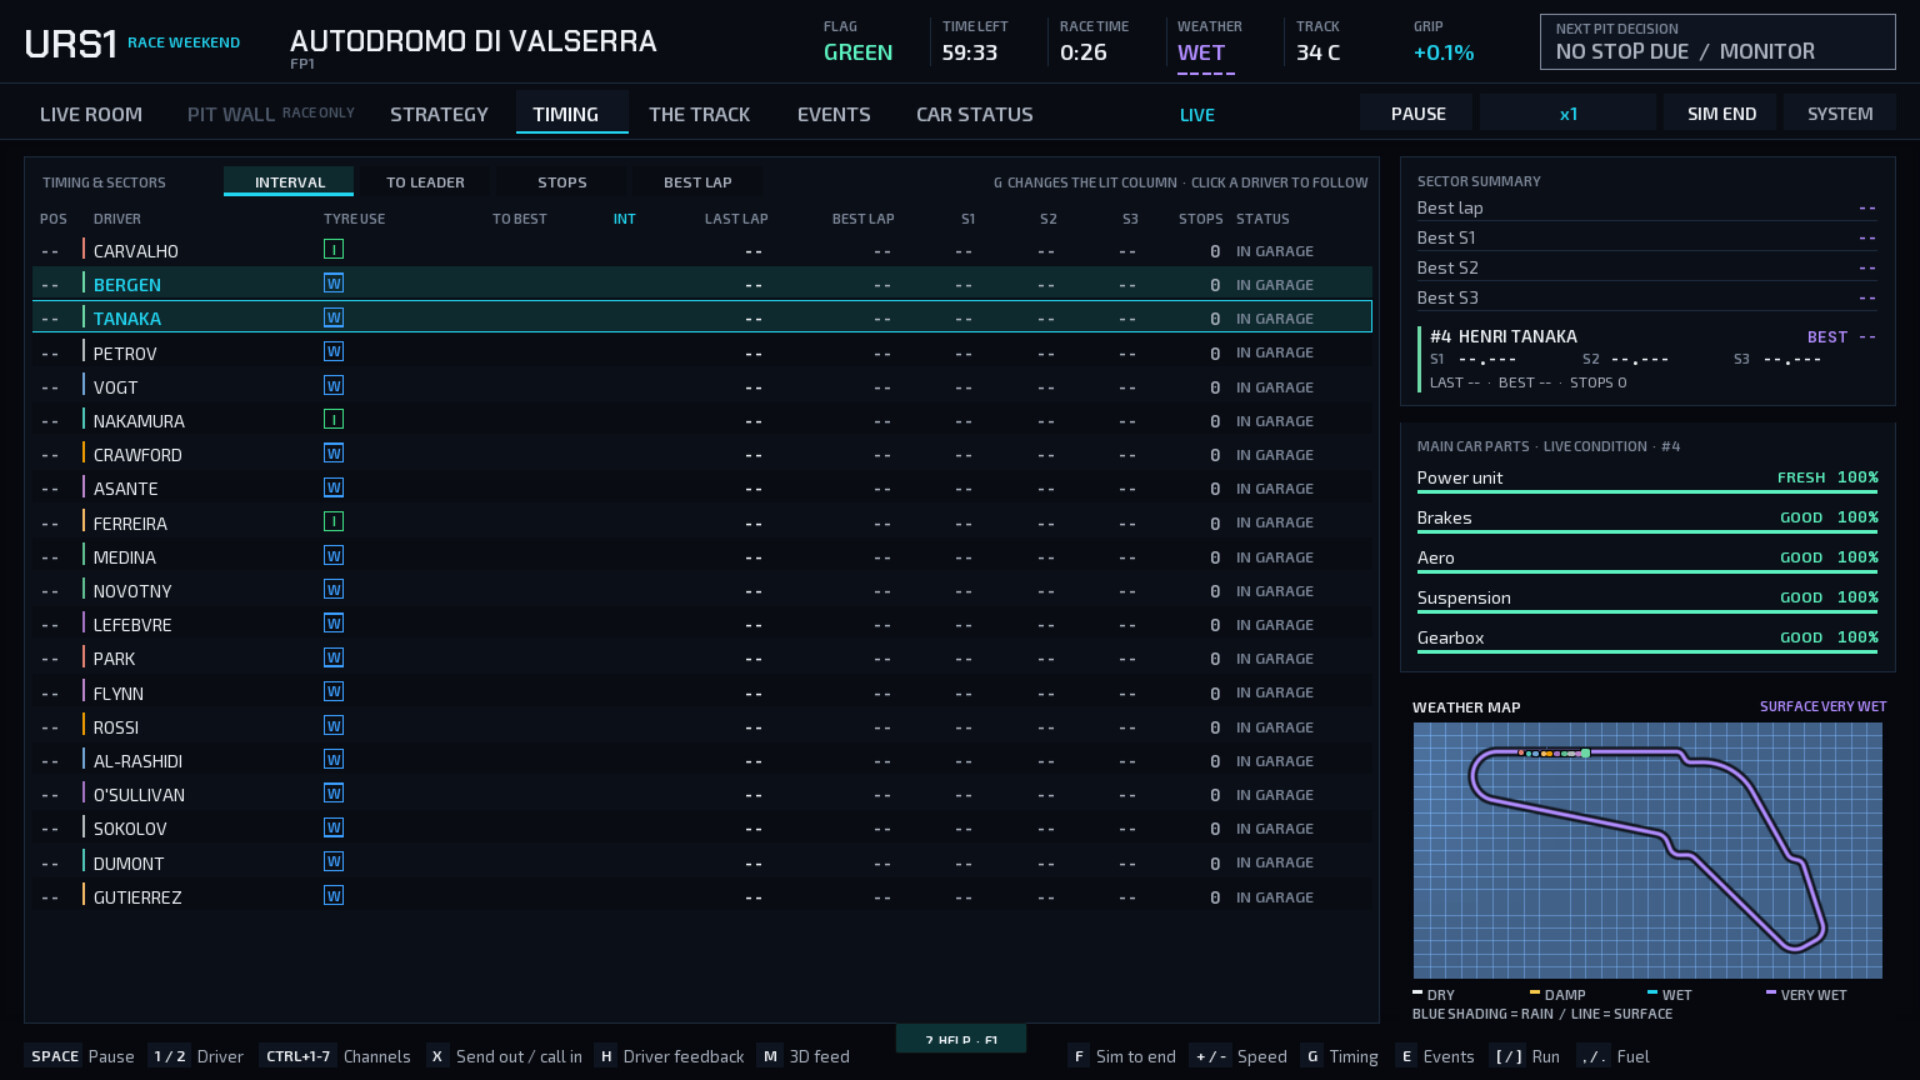Follow driver O'Sullivan in timing list
The width and height of the screenshot is (1920, 1080).
(702, 794)
